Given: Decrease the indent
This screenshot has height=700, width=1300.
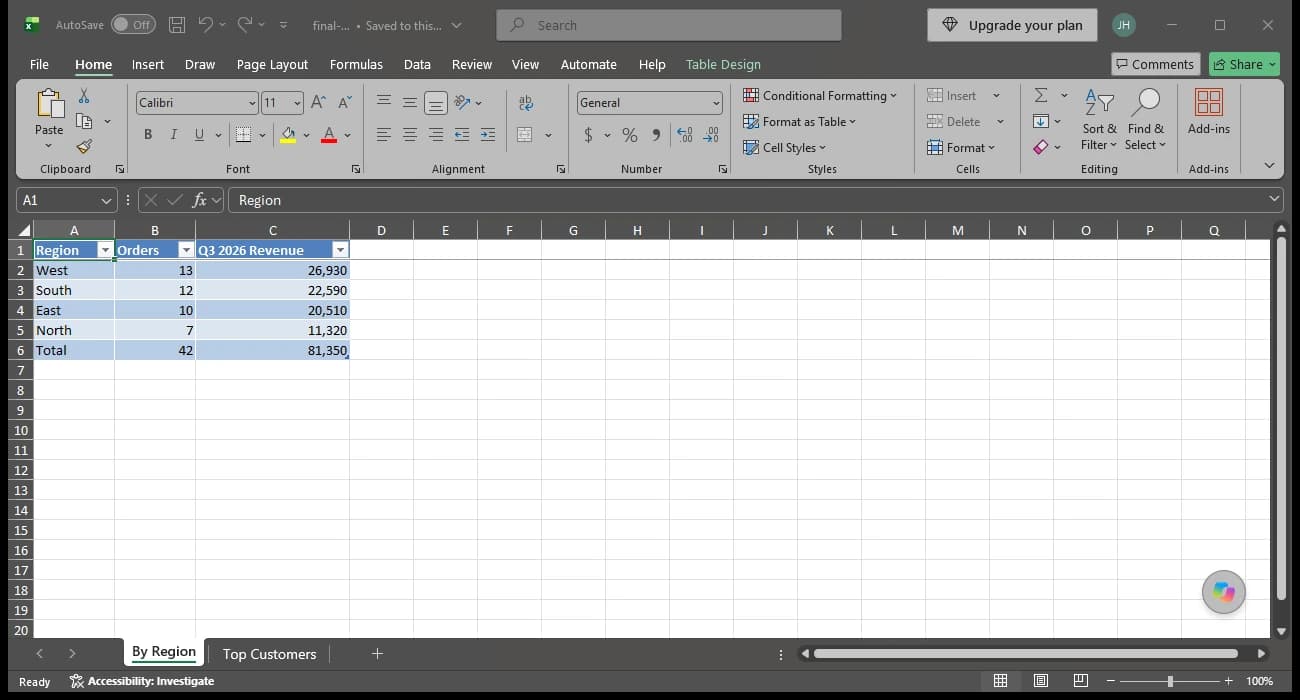Looking at the screenshot, I should [x=462, y=135].
